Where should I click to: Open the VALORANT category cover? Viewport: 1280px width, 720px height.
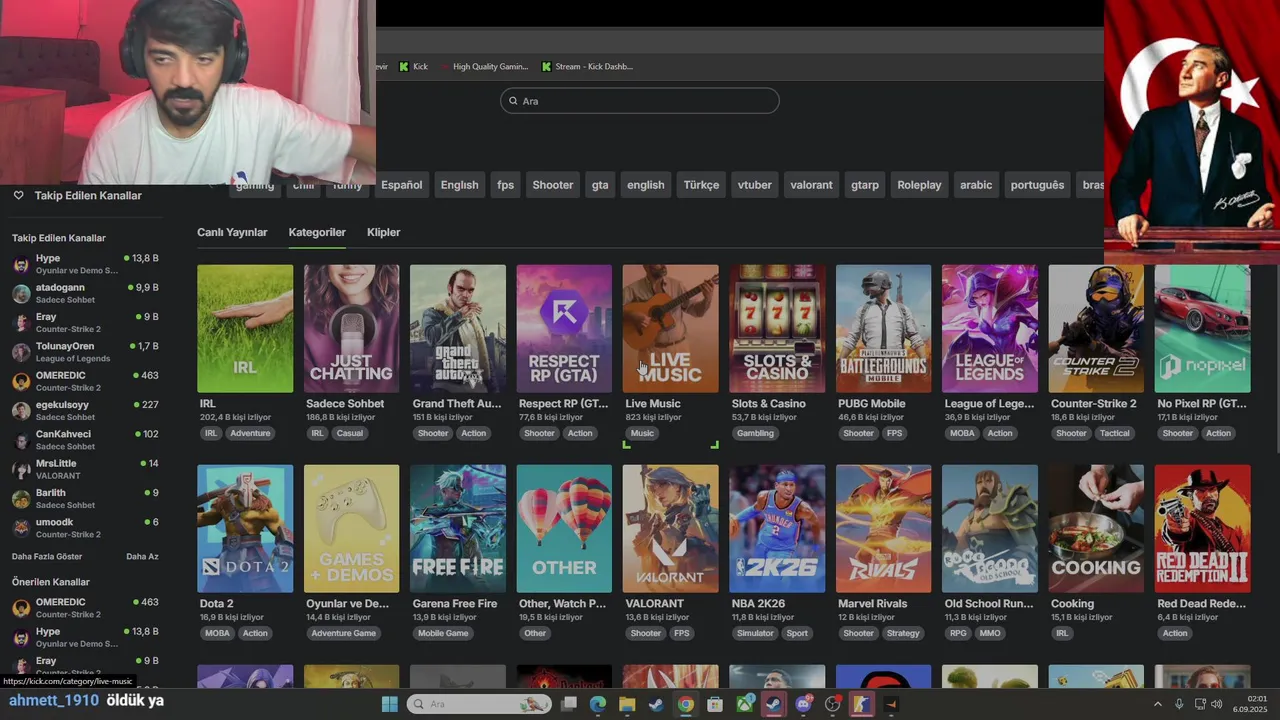click(x=670, y=528)
